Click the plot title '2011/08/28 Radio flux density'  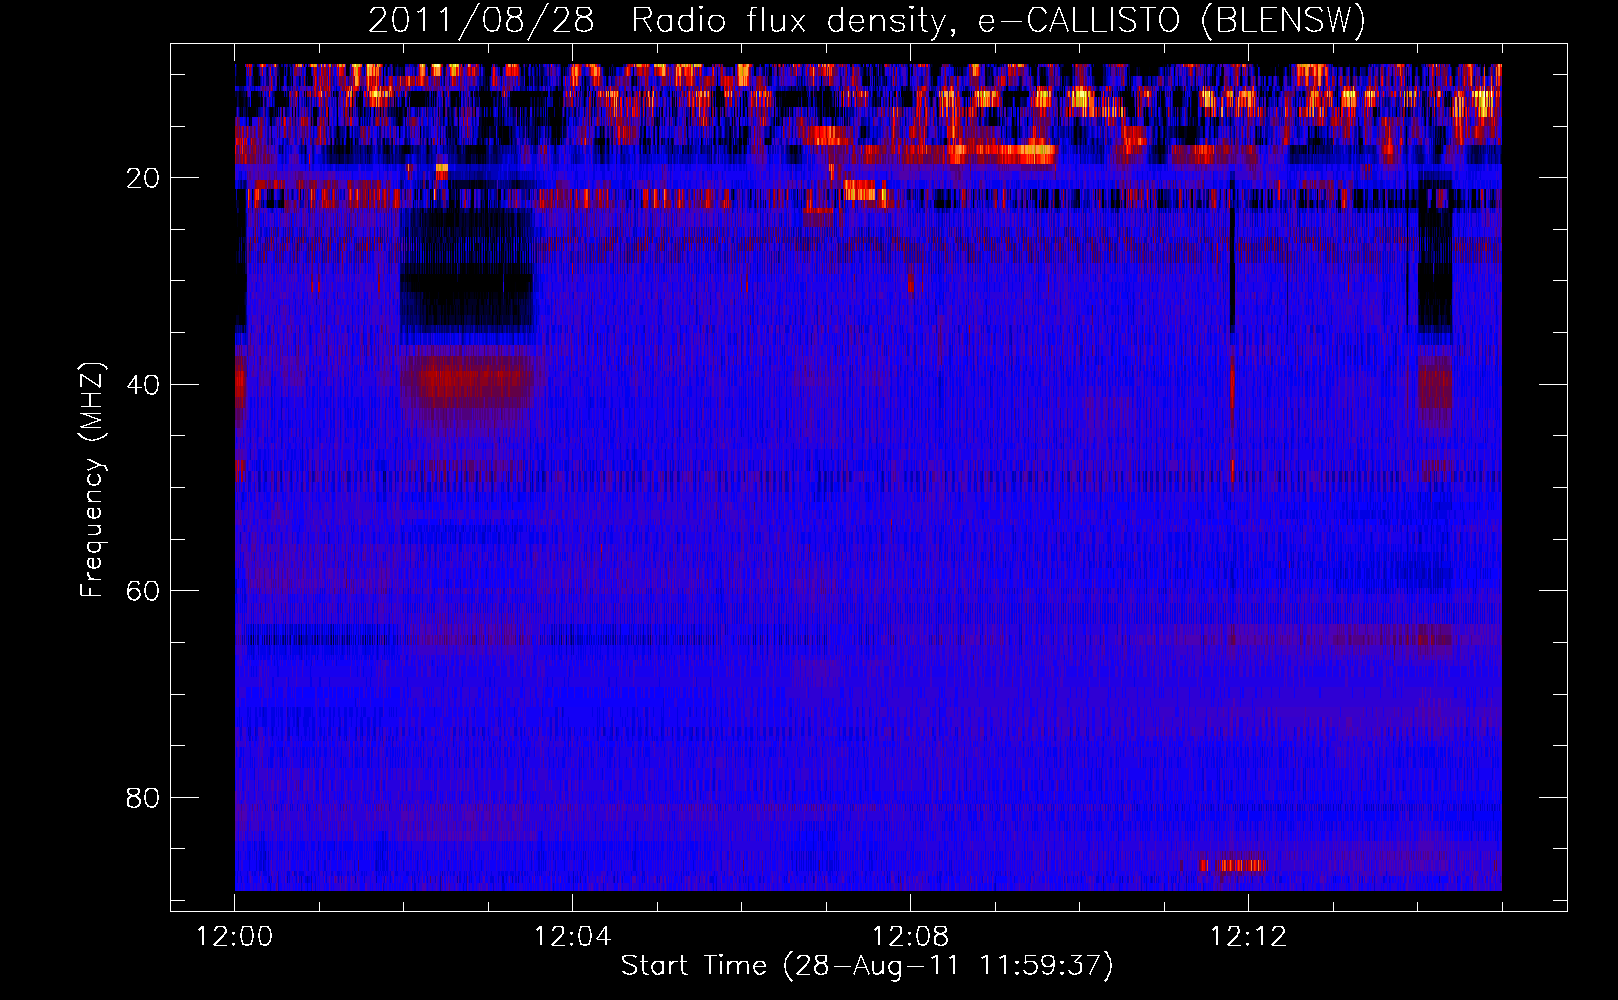tap(657, 20)
